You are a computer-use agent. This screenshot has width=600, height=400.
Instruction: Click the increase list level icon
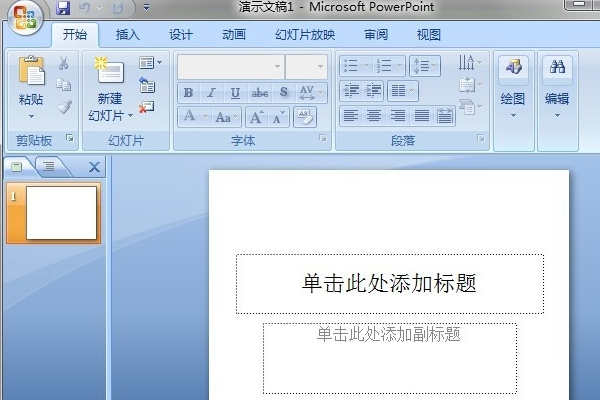tap(373, 91)
